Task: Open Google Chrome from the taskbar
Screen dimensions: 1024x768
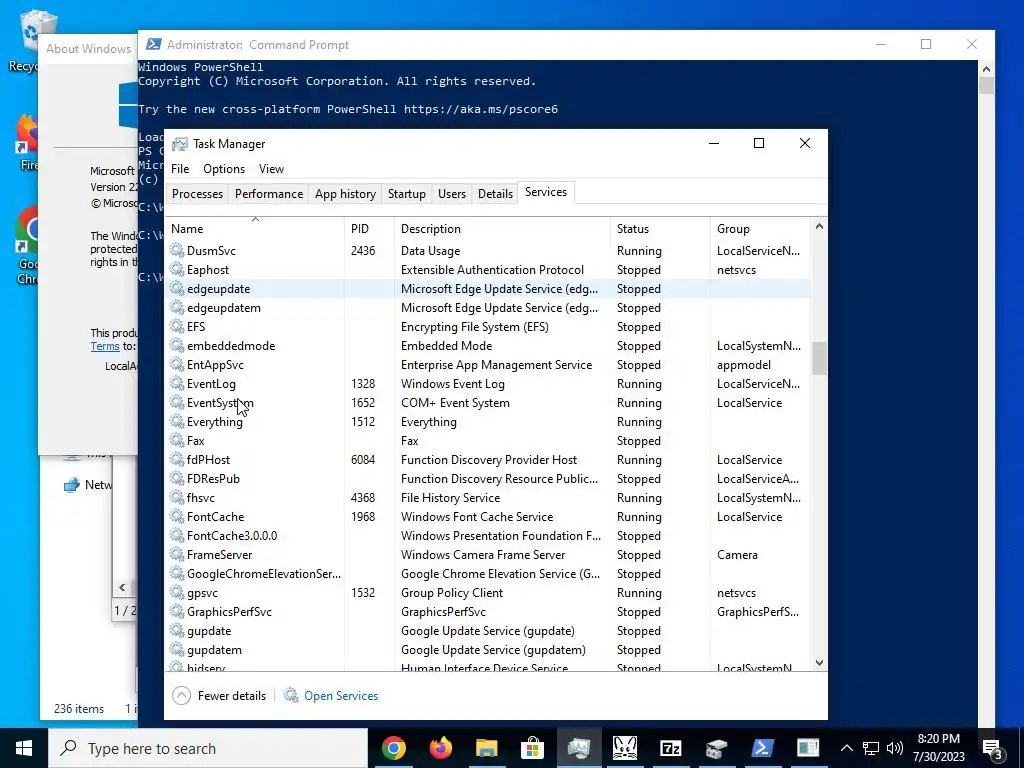Action: click(x=394, y=748)
